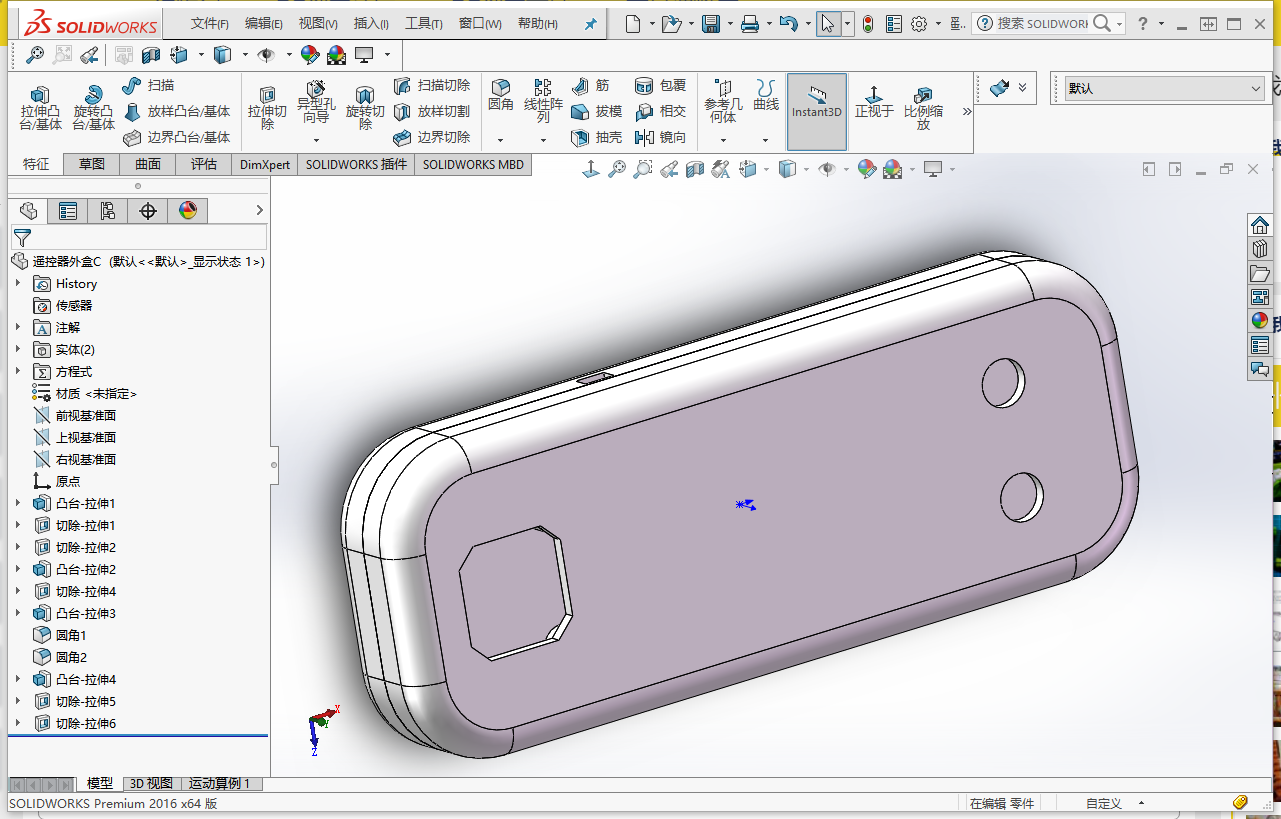Select Lofted Boss/Base (放样凸台/基体)
This screenshot has width=1281, height=819.
click(176, 112)
